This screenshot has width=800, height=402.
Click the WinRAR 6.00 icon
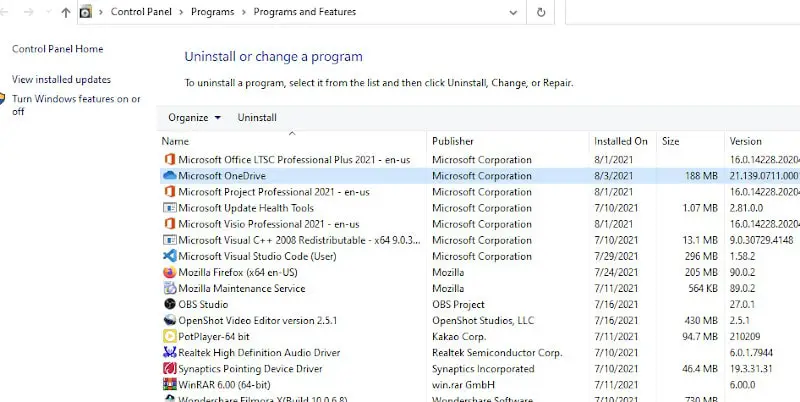pos(169,385)
